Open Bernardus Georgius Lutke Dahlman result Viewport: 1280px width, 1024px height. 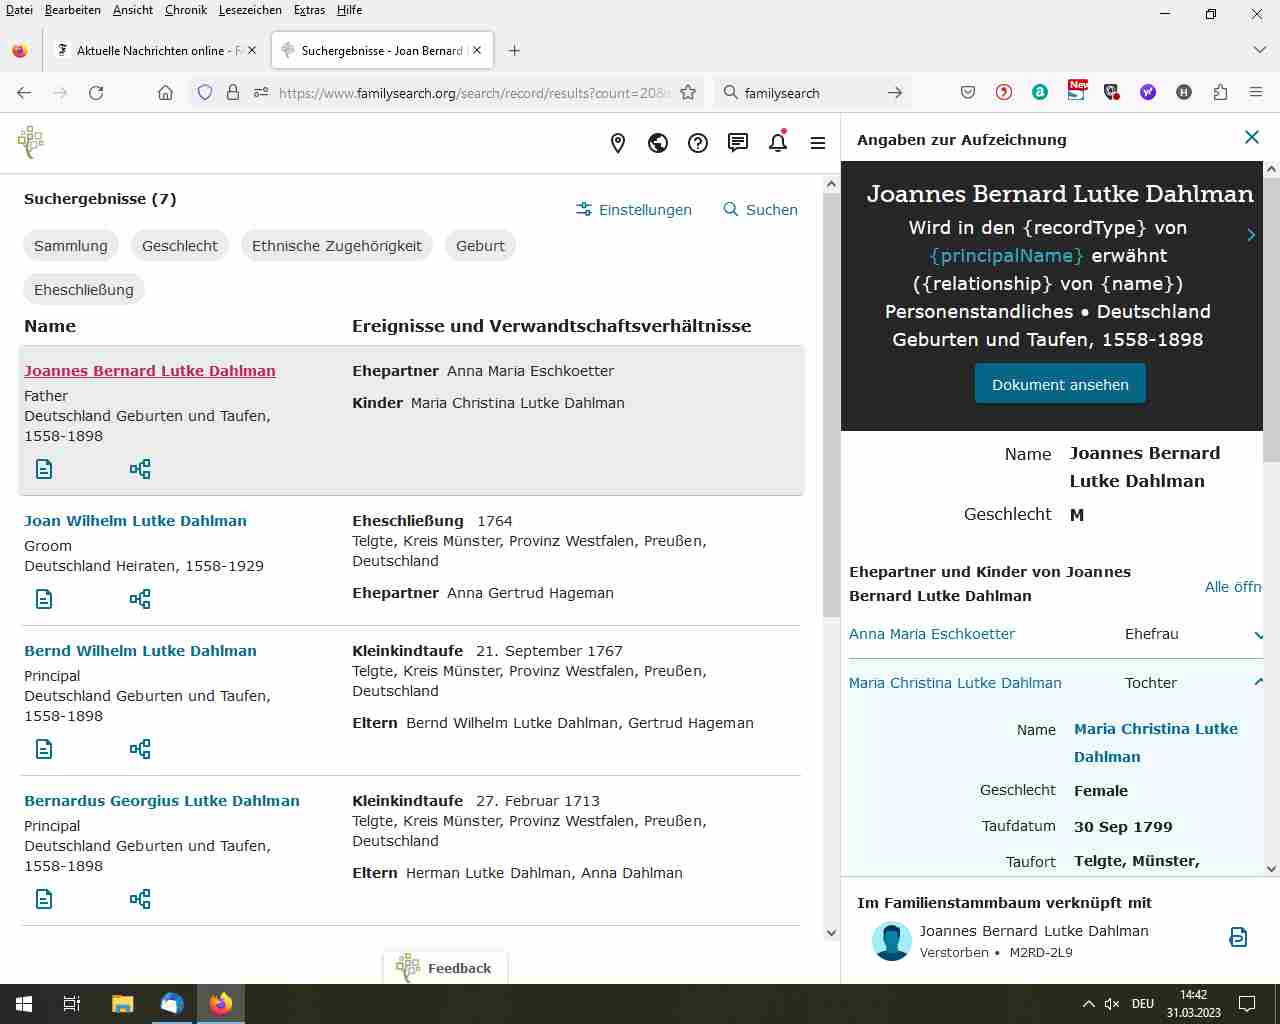coord(162,801)
